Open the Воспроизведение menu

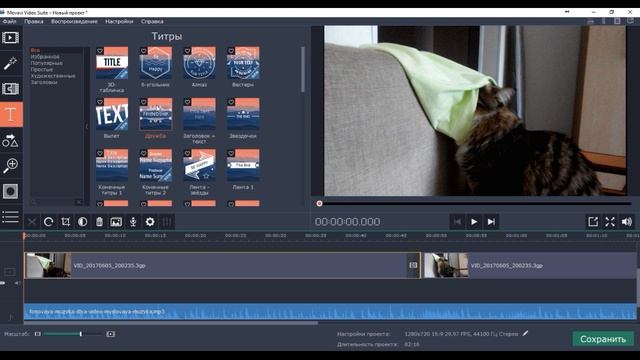point(74,21)
